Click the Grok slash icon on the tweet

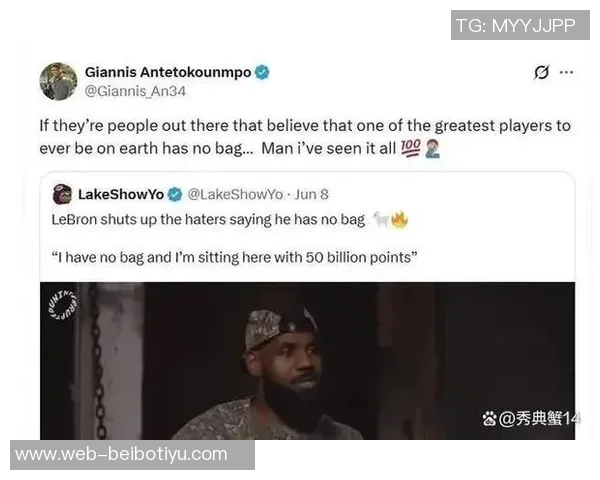tap(541, 72)
